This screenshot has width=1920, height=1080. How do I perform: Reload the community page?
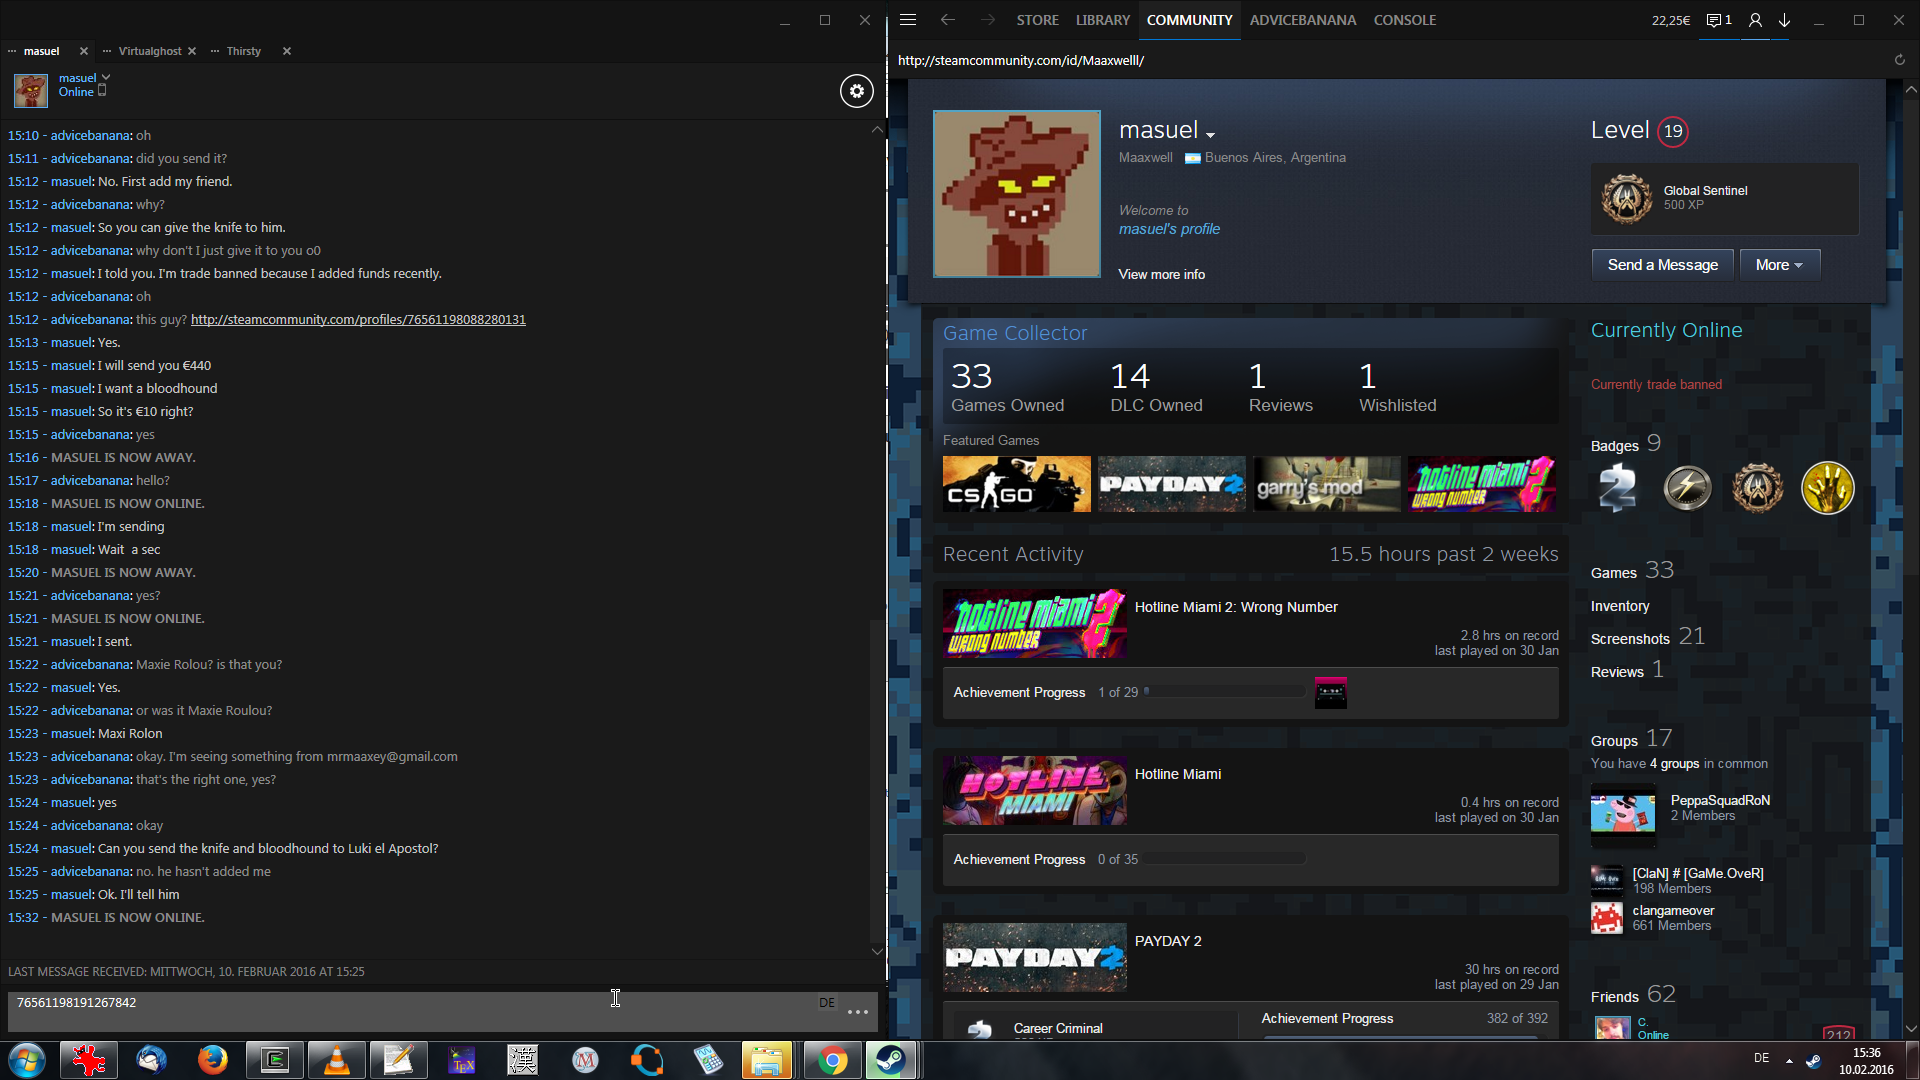click(1899, 60)
